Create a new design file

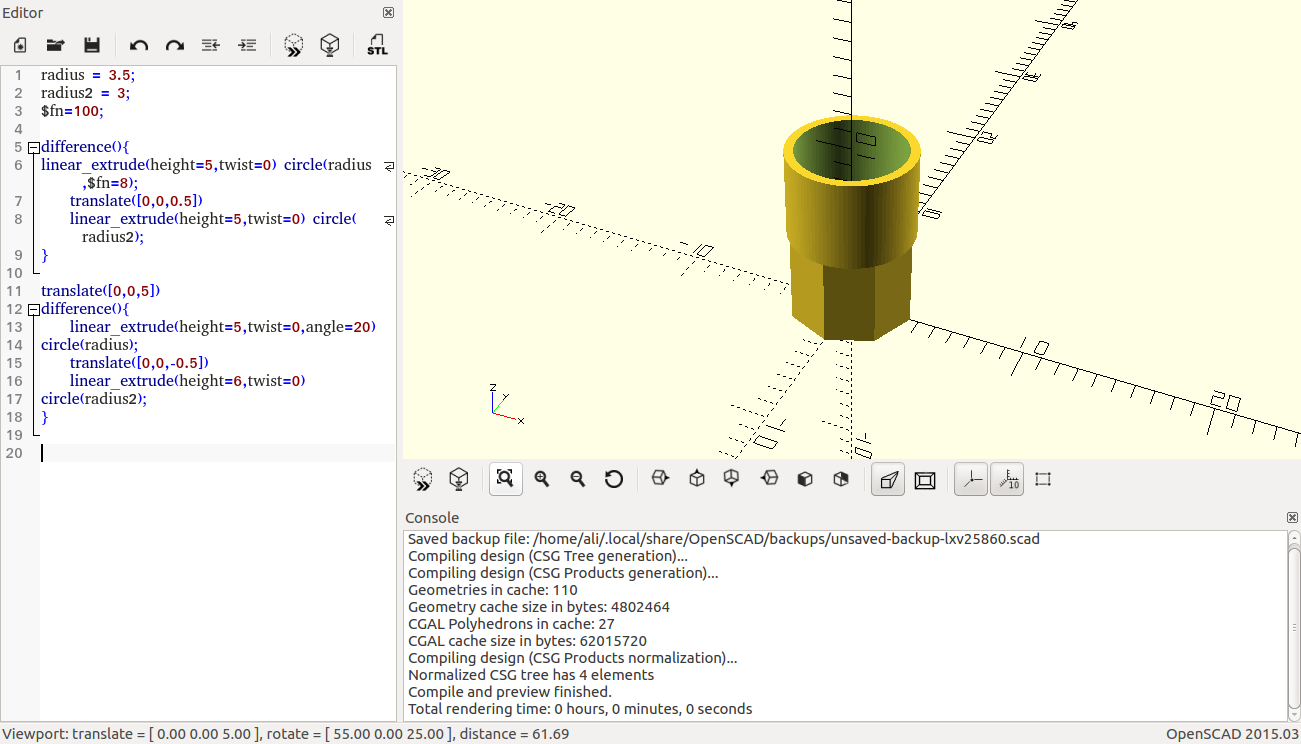click(x=19, y=45)
